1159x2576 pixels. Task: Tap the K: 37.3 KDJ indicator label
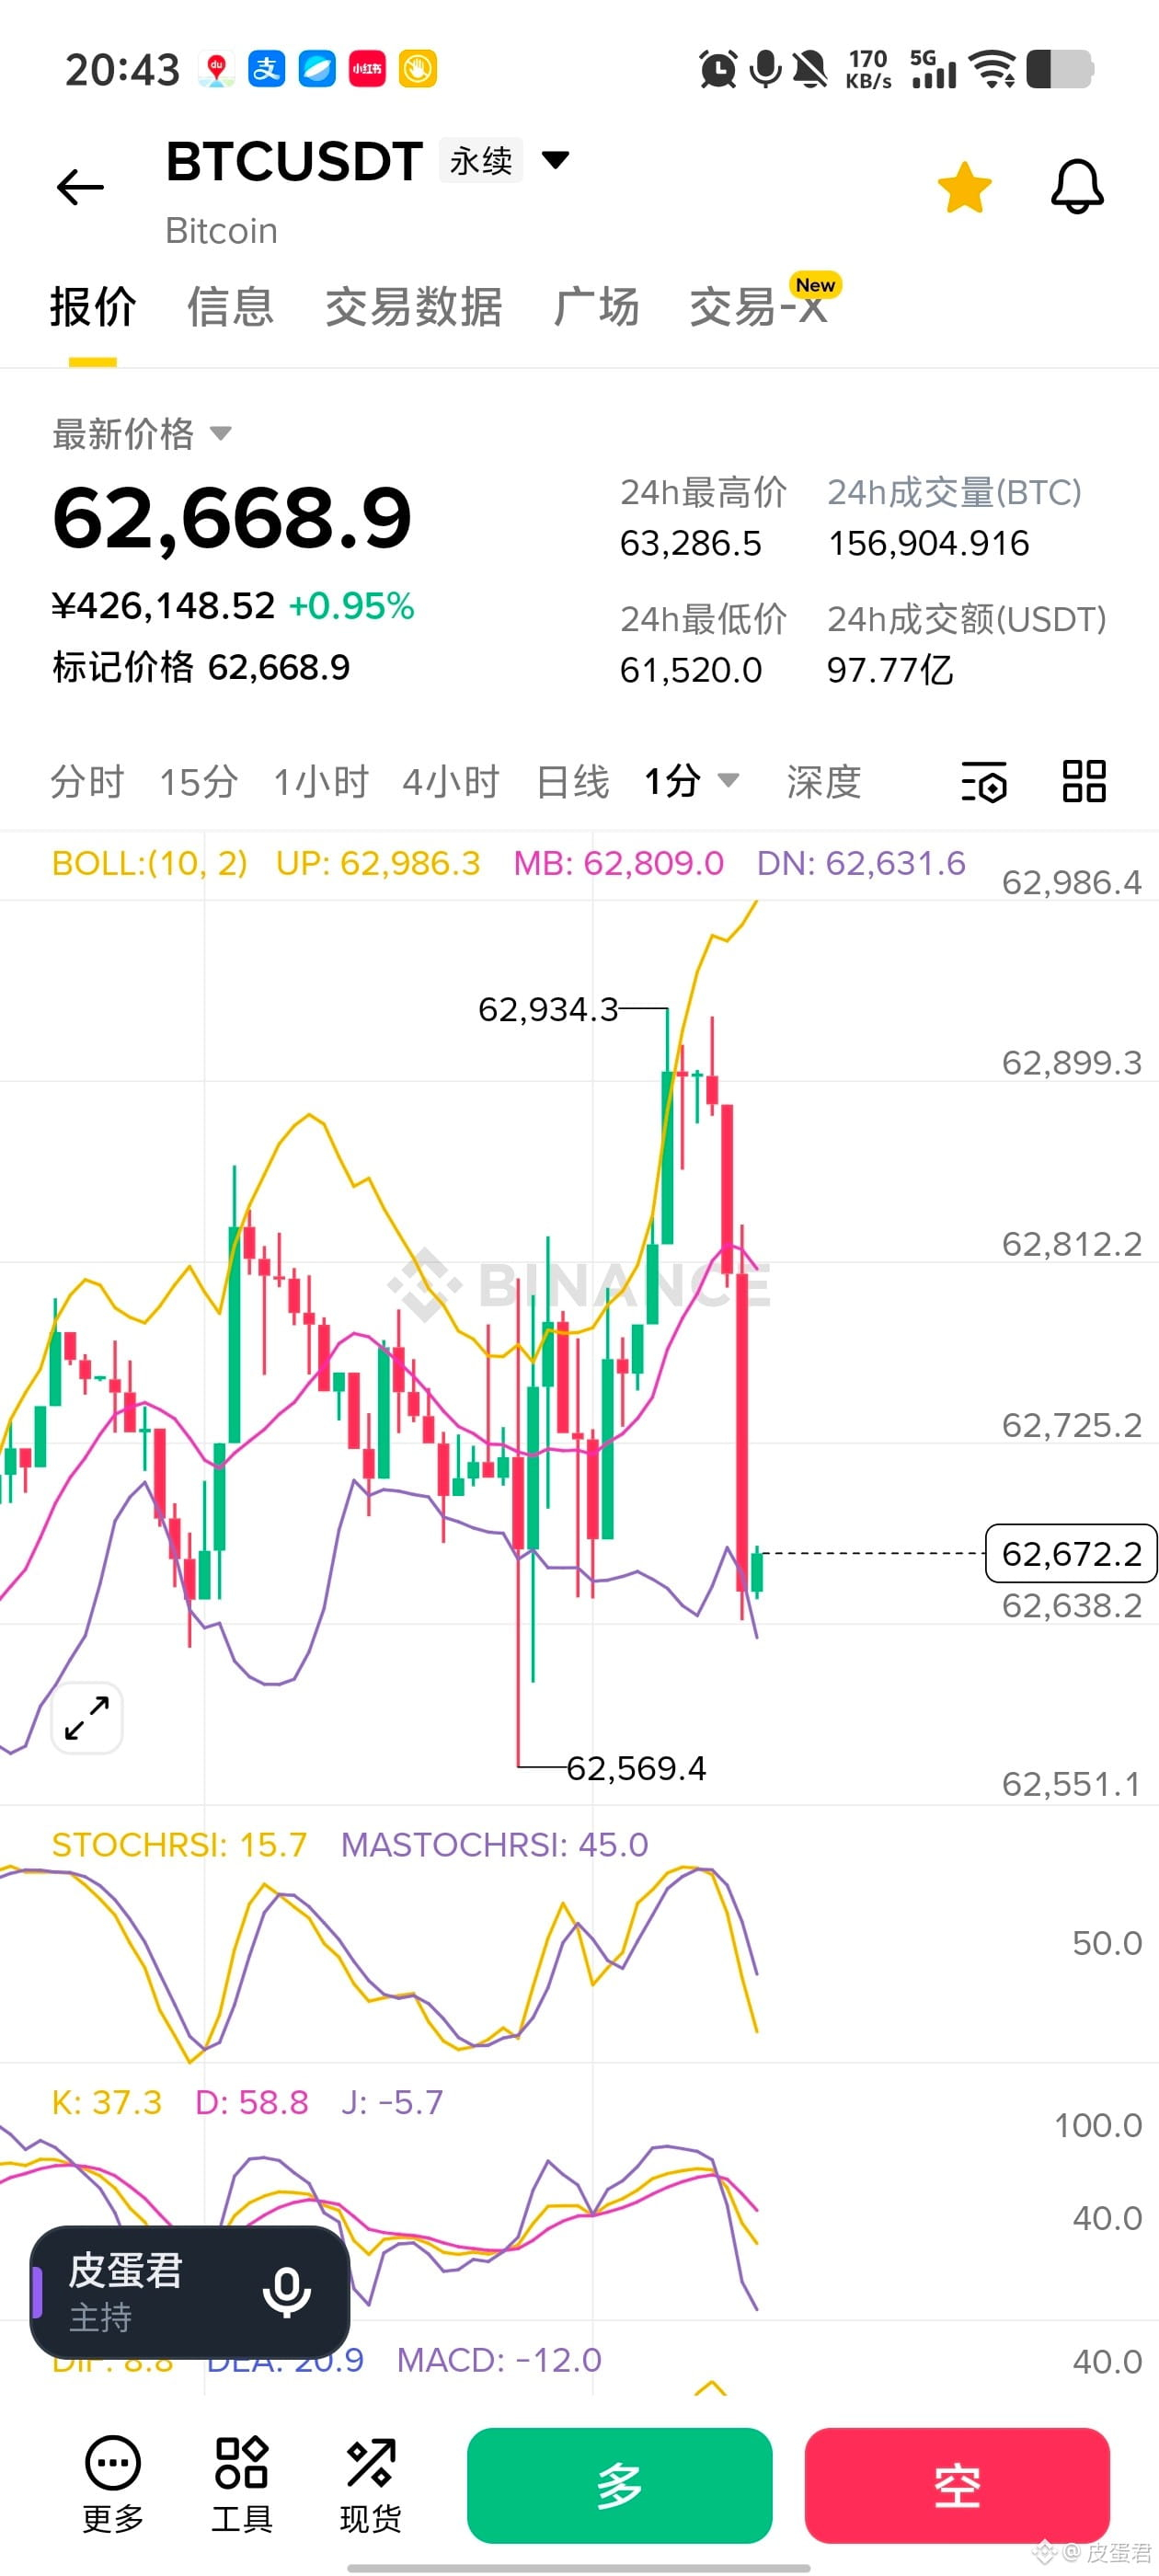click(107, 2102)
